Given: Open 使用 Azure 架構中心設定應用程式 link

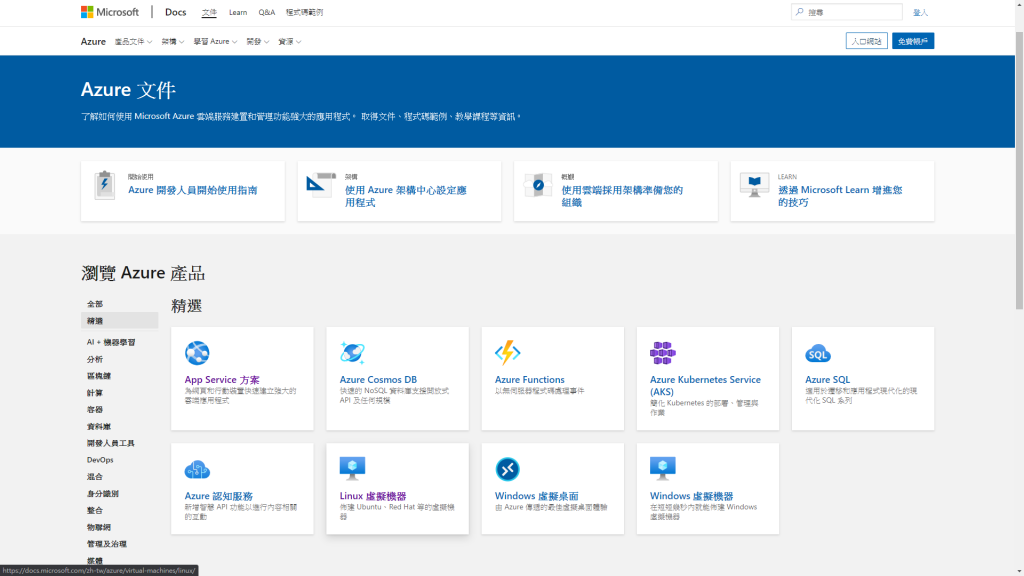Looking at the screenshot, I should click(406, 196).
